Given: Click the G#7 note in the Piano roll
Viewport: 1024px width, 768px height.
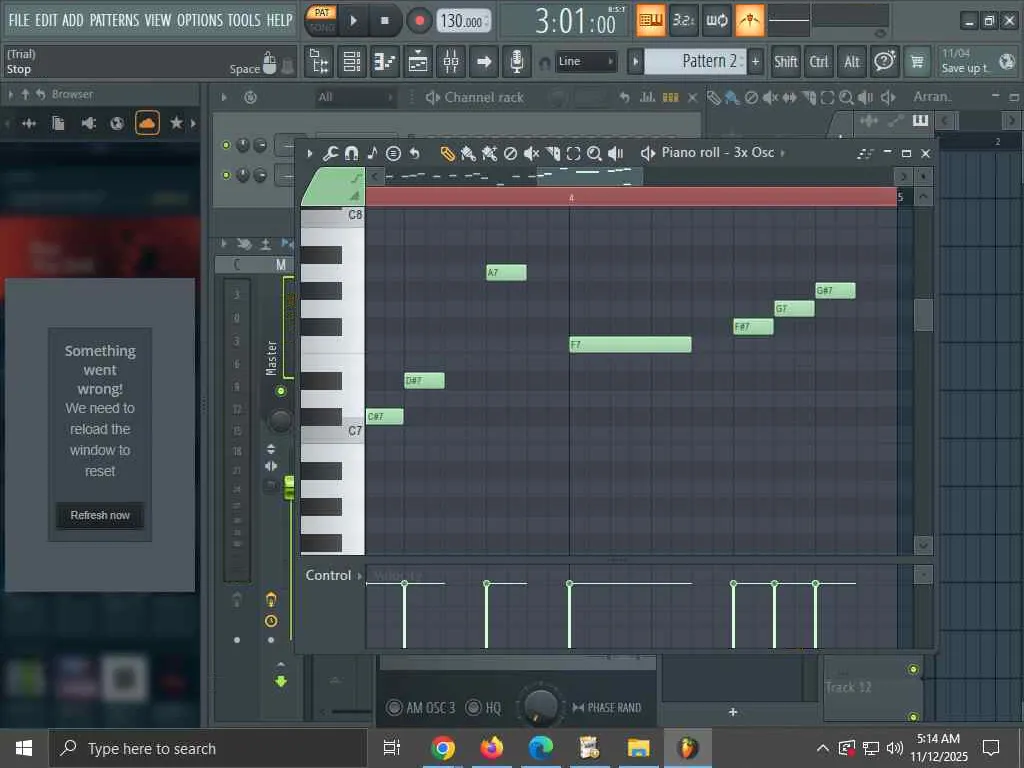Looking at the screenshot, I should click(835, 290).
